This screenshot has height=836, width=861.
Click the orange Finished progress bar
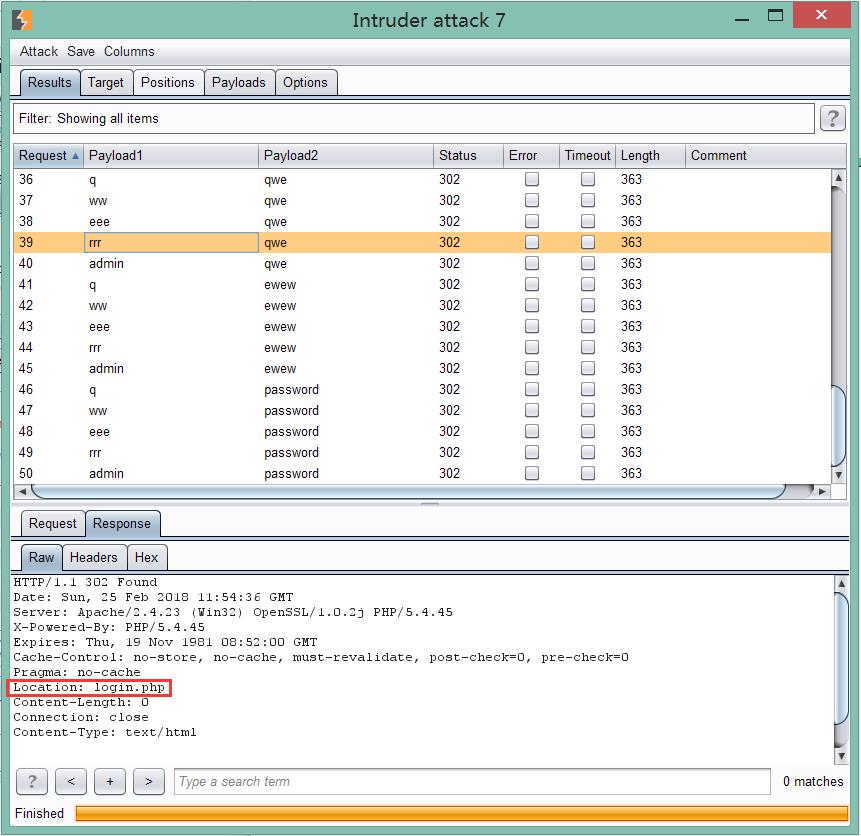pos(460,814)
